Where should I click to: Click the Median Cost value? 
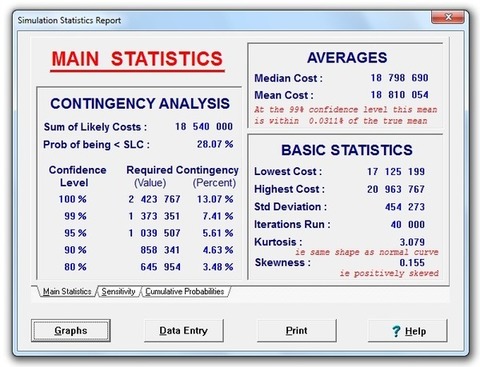pos(399,78)
